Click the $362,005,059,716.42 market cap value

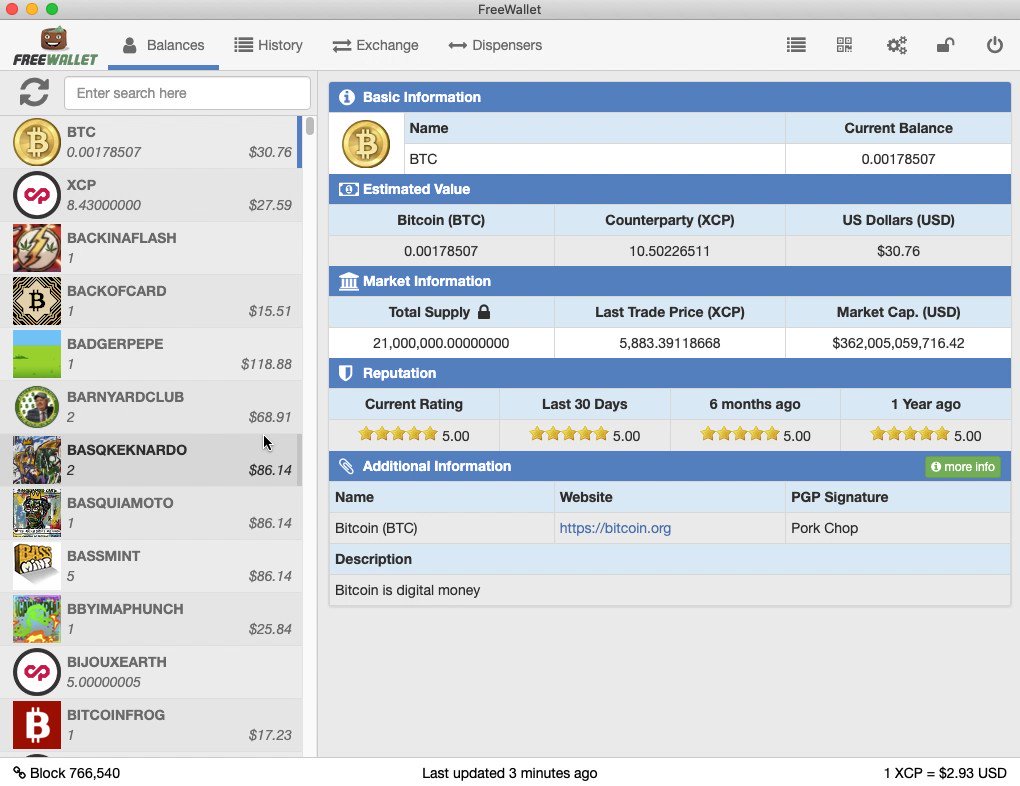[898, 343]
